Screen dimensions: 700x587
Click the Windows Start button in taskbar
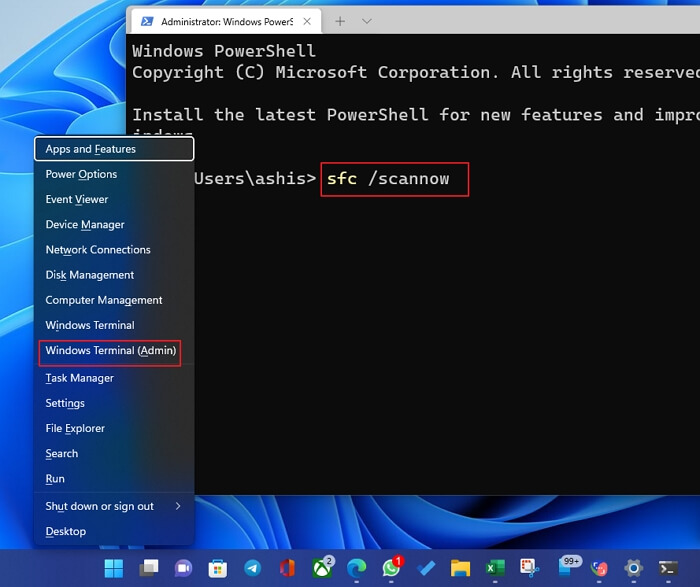pyautogui.click(x=114, y=568)
